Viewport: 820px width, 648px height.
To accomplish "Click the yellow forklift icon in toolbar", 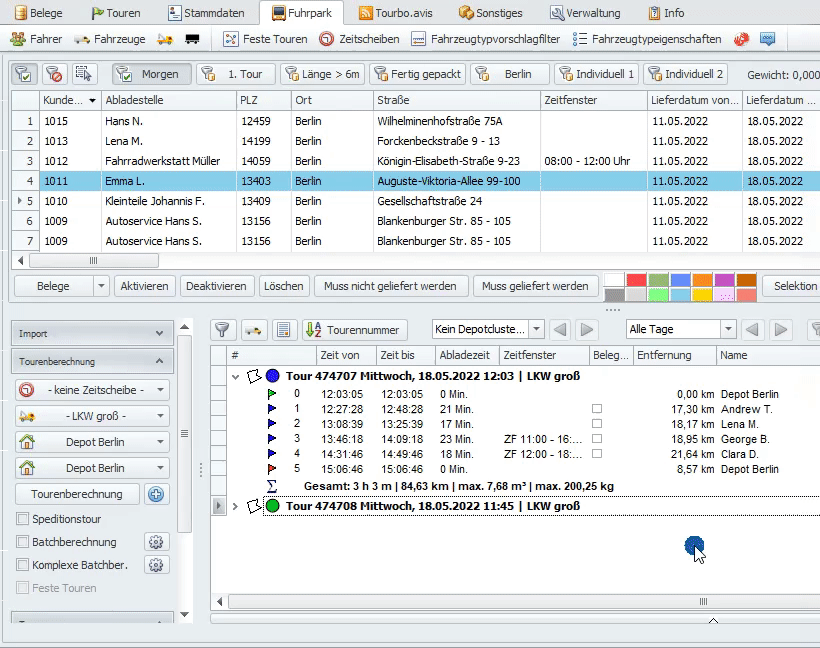I will coord(165,39).
